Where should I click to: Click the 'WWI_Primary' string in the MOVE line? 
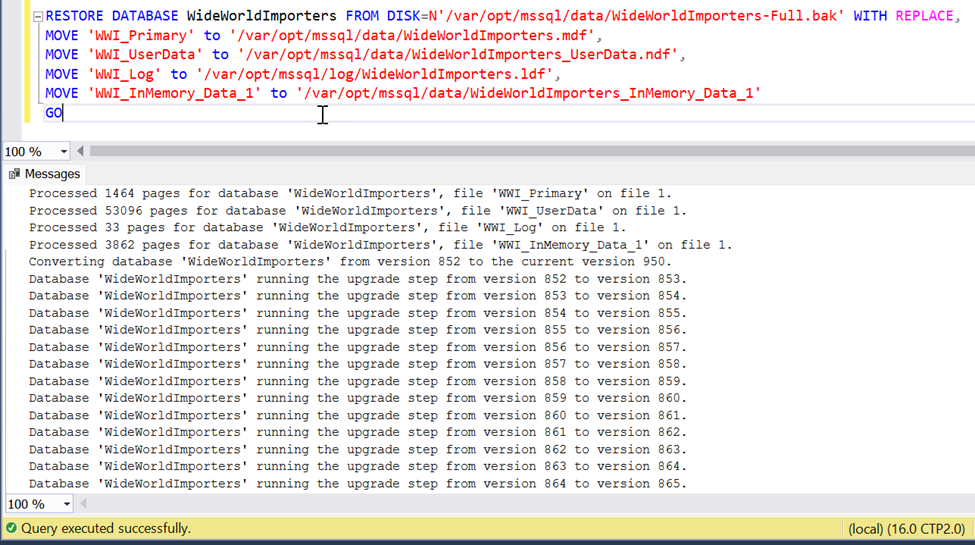141,35
